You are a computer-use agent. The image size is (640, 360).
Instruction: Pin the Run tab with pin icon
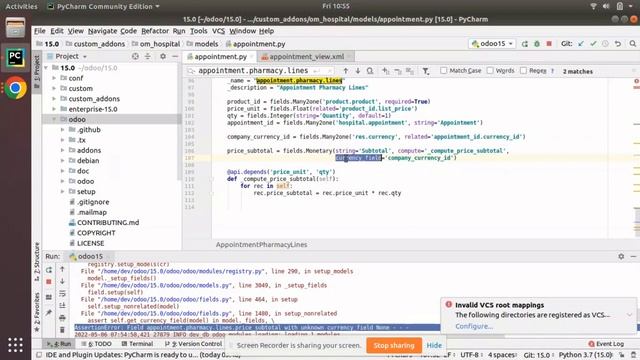[49, 313]
